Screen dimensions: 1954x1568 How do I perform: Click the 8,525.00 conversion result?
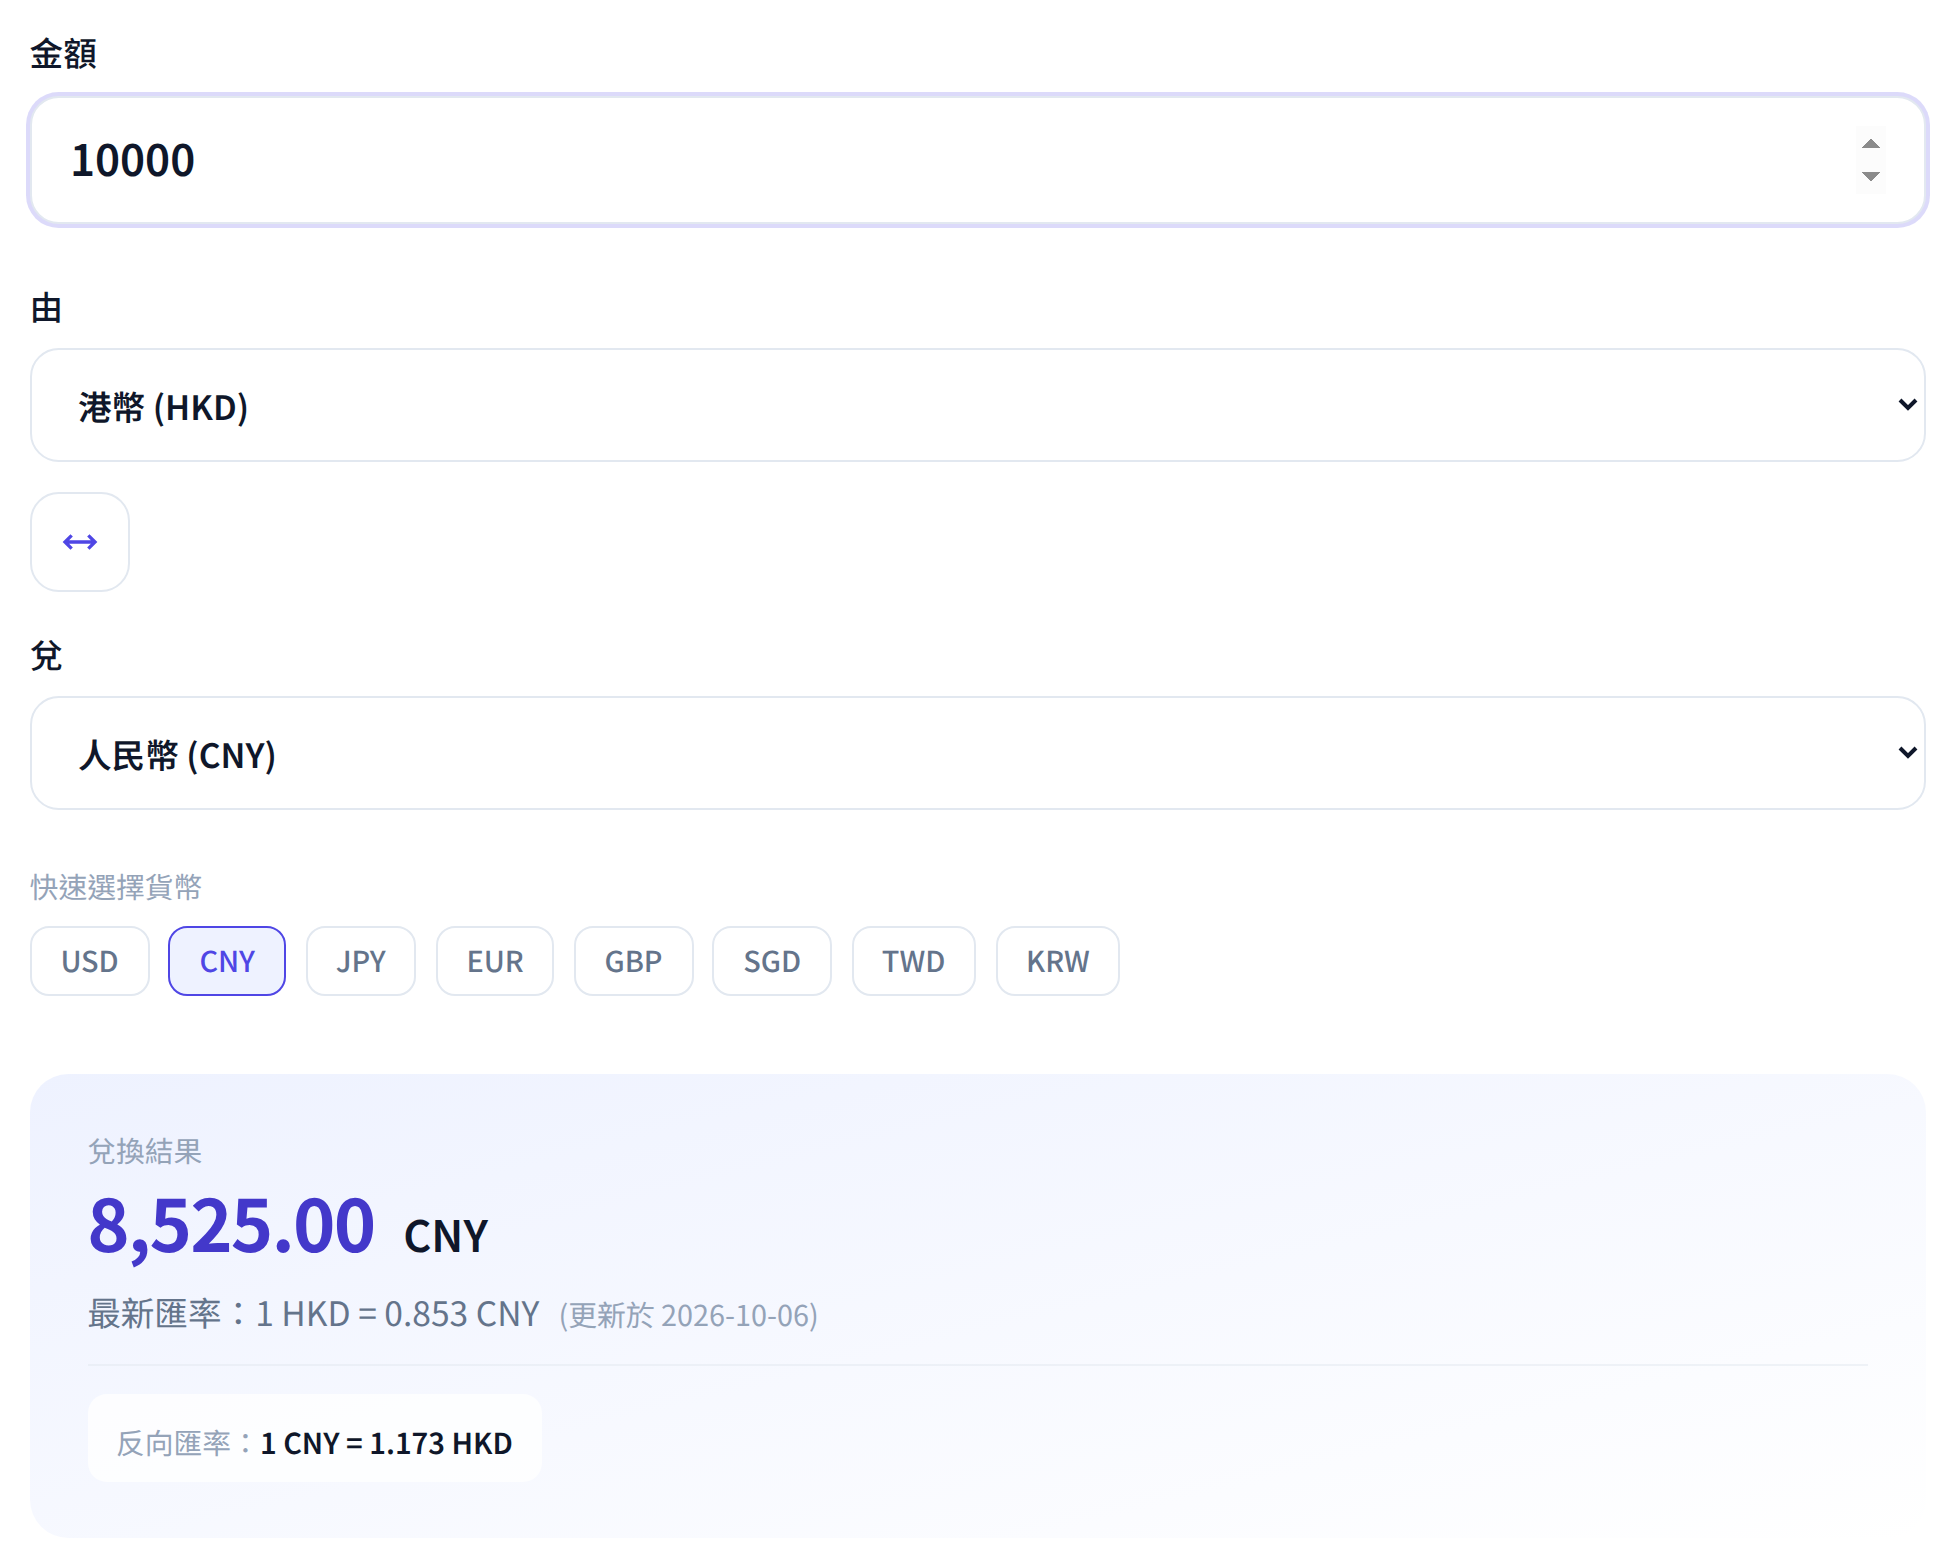tap(232, 1226)
